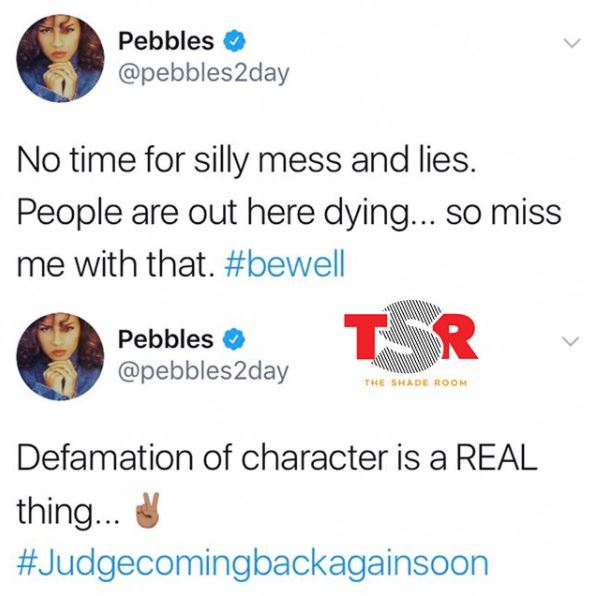
Task: Open the avatar on the Defamation tweet
Action: click(60, 356)
